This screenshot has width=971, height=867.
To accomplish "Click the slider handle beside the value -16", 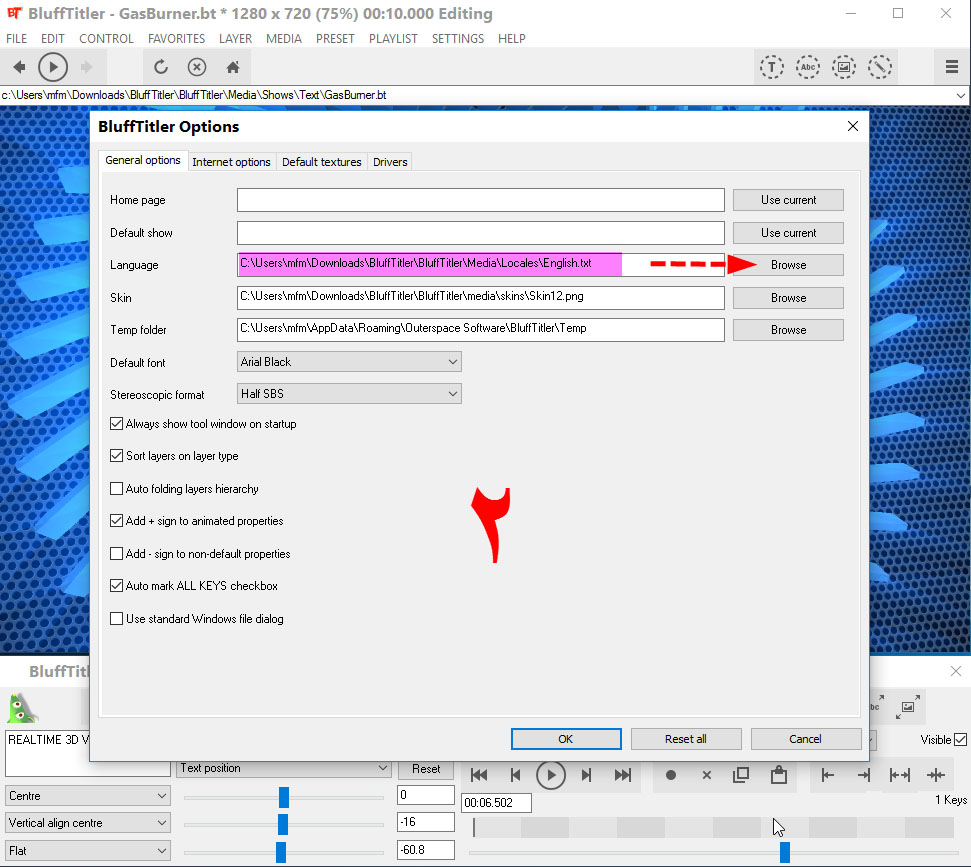I will pos(283,824).
